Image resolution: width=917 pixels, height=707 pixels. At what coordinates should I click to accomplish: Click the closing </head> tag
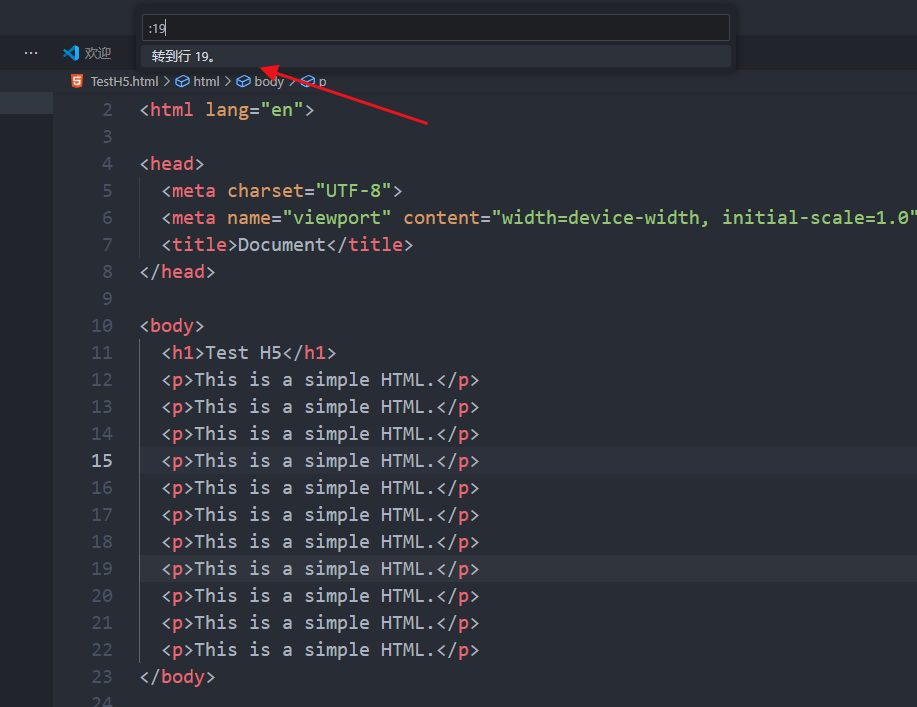177,272
